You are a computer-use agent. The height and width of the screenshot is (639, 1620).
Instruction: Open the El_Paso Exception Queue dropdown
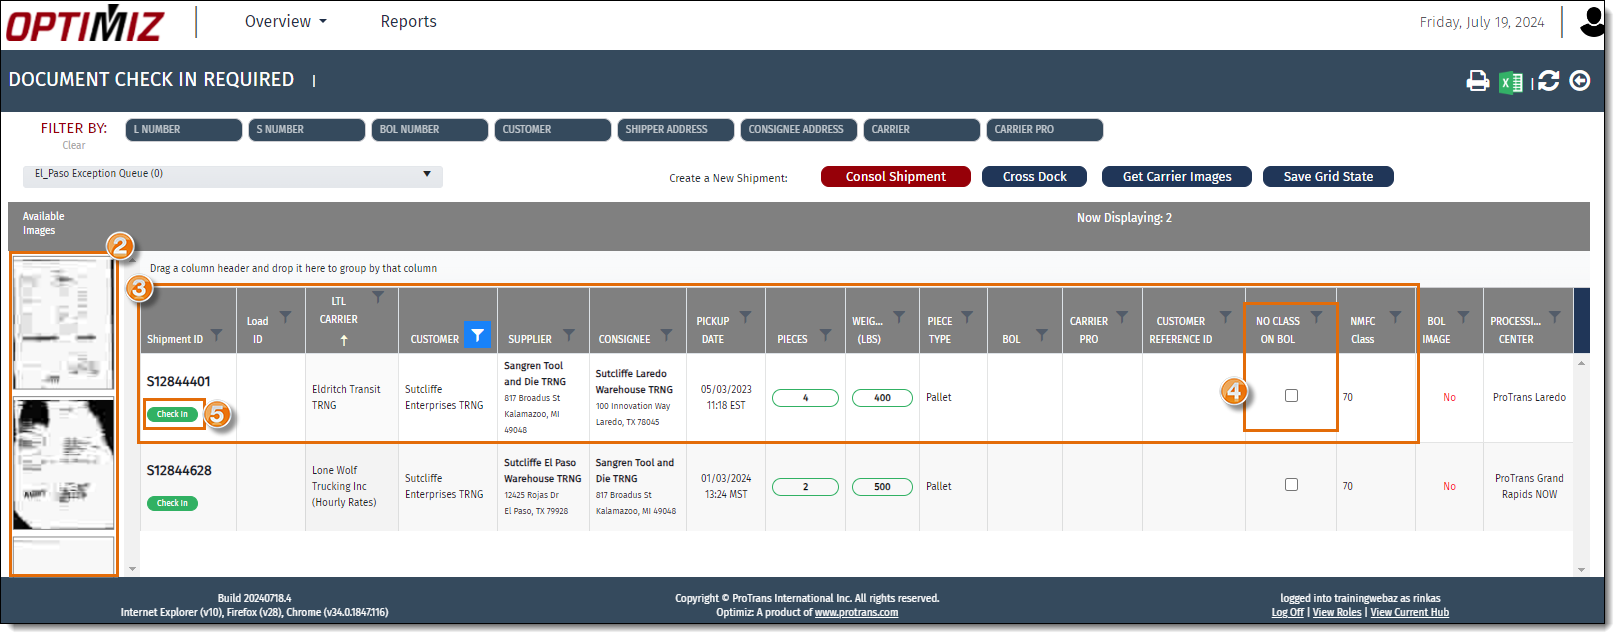pos(233,175)
